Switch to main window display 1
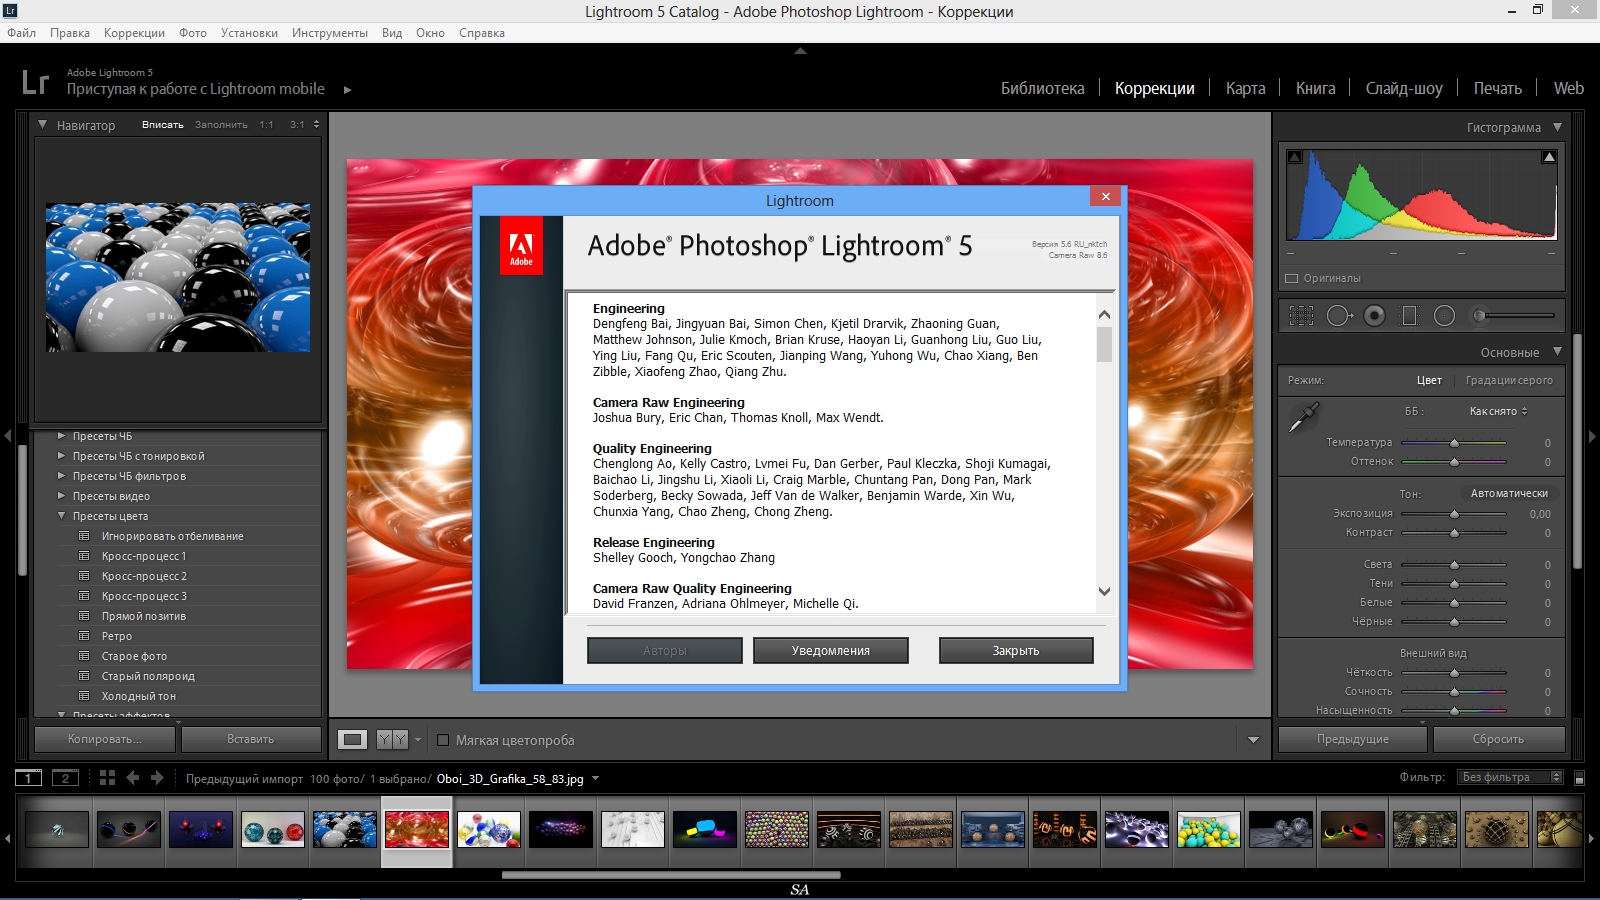 (28, 778)
